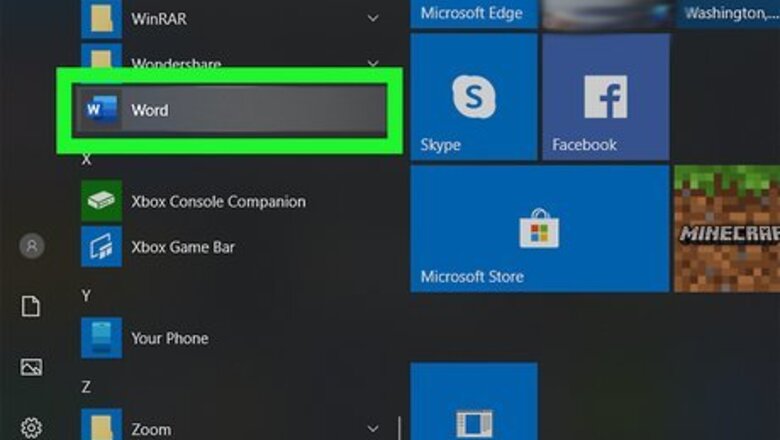Open Documents from Start sidebar
Screen dimensions: 780x440
(x=30, y=306)
